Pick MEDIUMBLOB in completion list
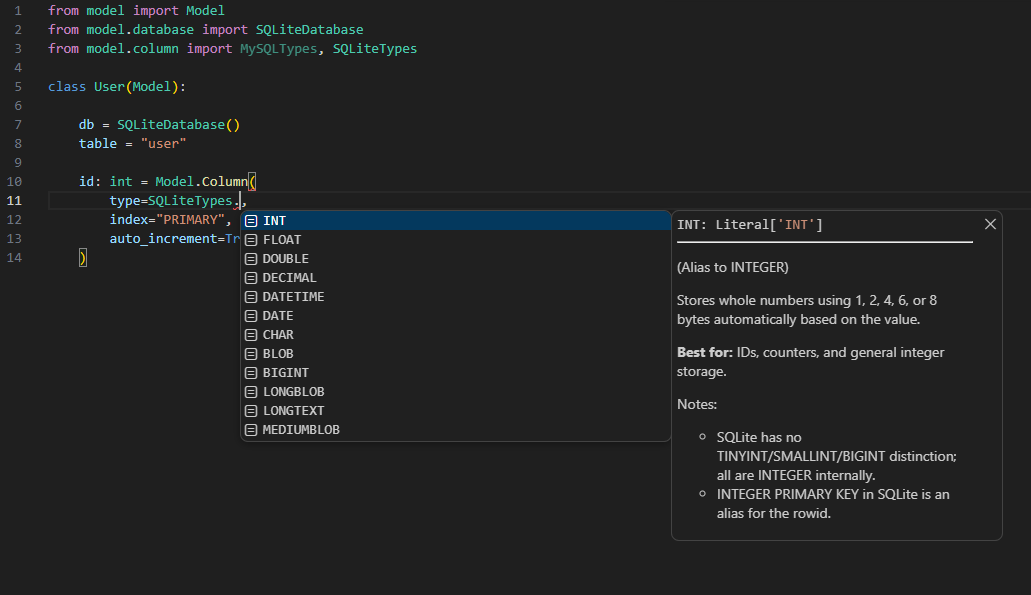 click(456, 431)
